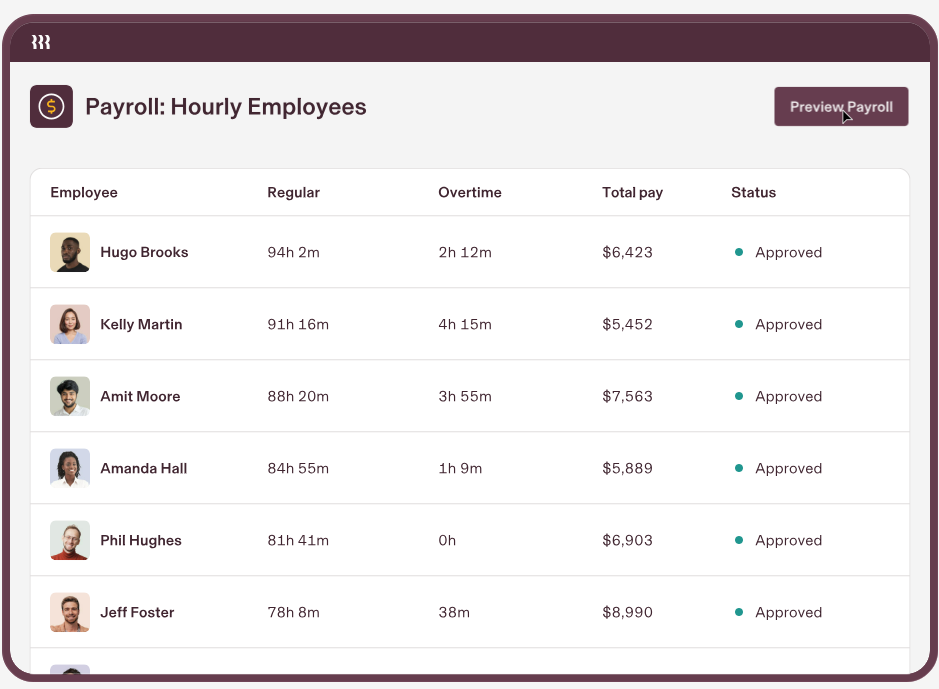Select Amit Moore's profile picture

(x=70, y=396)
